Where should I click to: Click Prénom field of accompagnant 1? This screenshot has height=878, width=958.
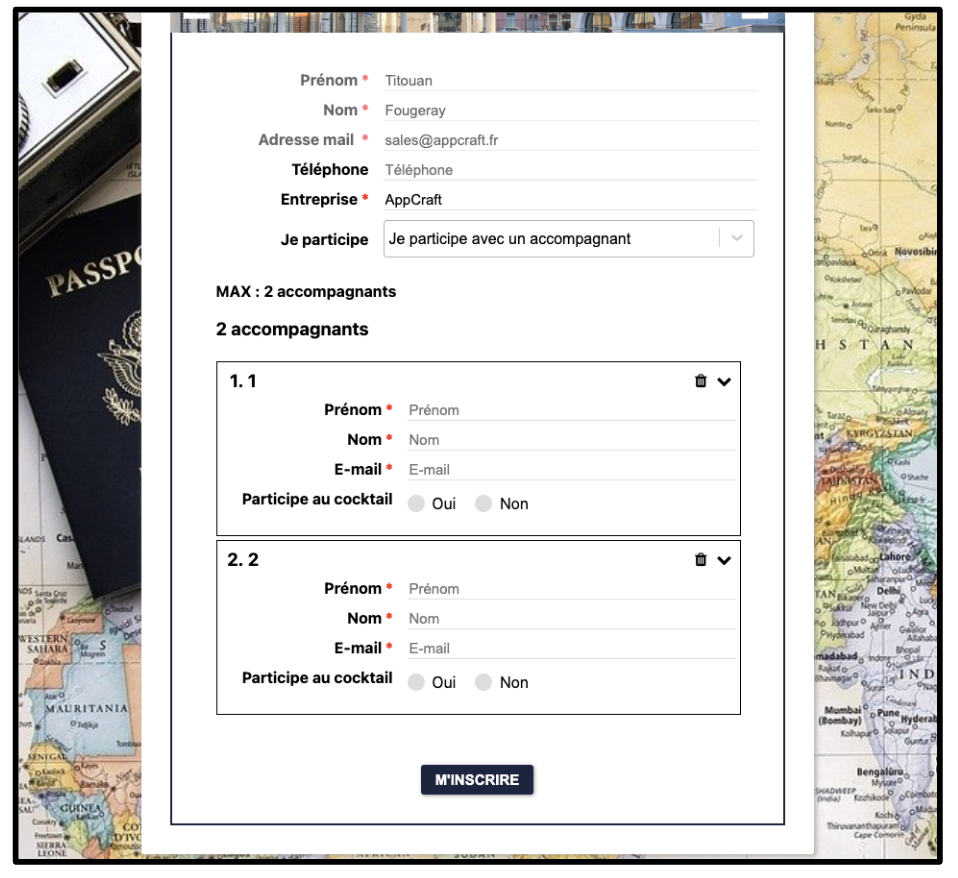pos(570,410)
